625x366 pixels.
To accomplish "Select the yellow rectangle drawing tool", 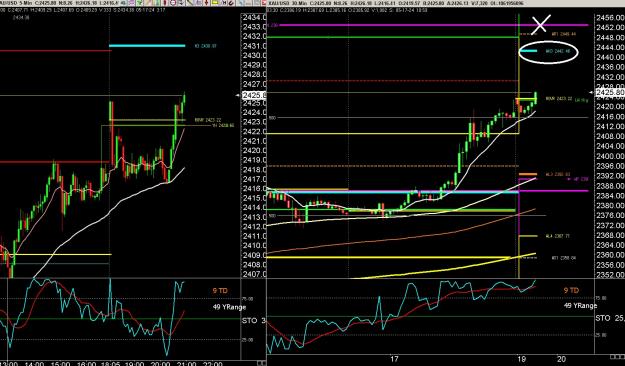I will click(215, 2).
